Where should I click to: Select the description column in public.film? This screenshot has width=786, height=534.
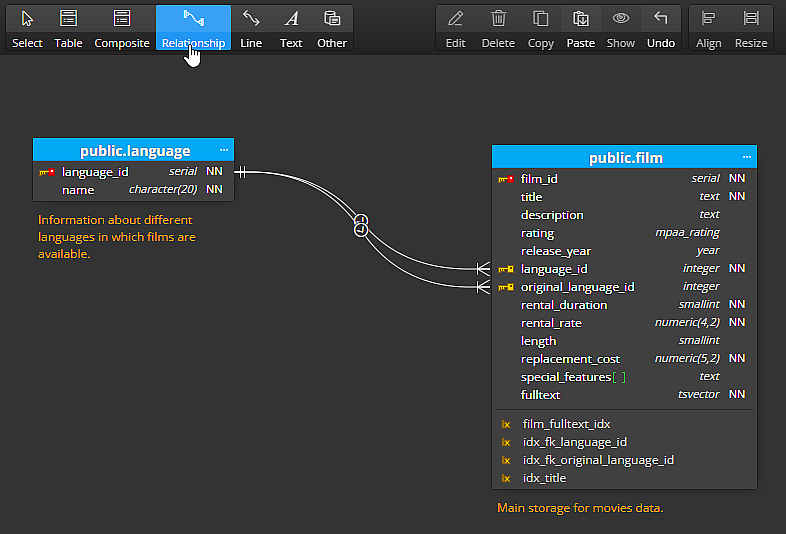625,215
